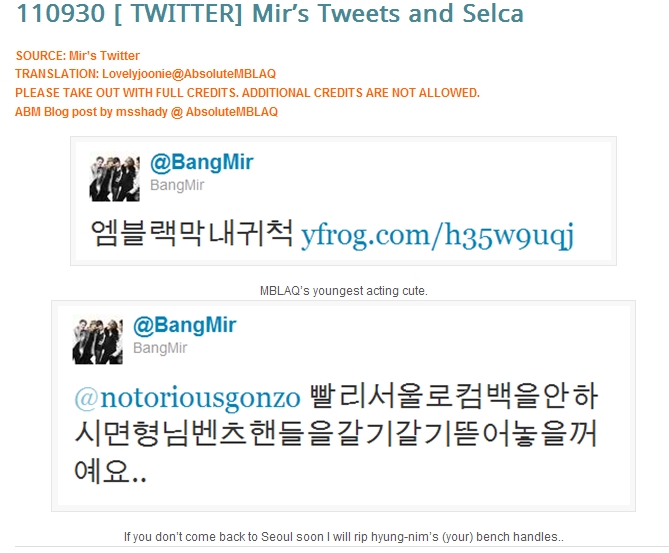Open @BangMir handle in the second tweet

point(185,325)
